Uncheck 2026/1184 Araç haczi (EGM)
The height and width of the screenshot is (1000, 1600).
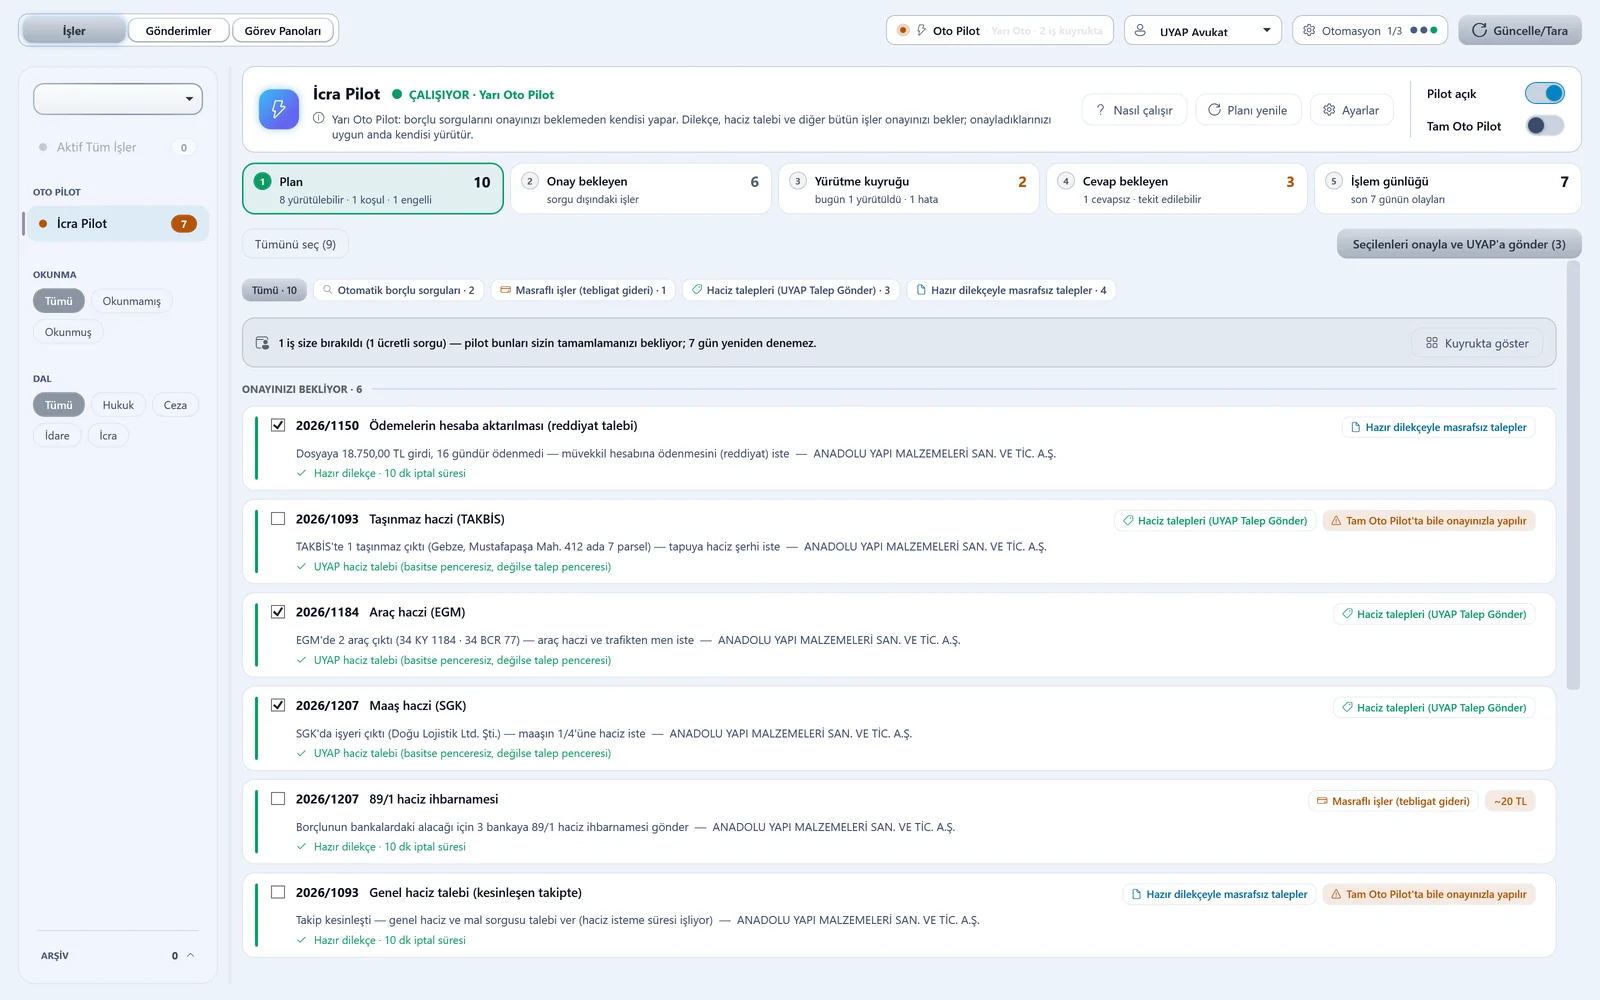coord(278,611)
